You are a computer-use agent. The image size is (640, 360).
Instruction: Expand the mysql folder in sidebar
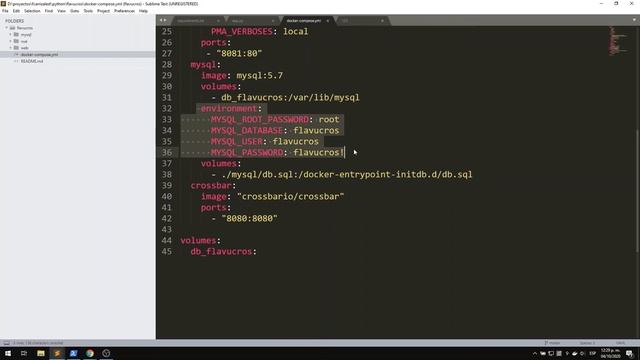pos(11,35)
